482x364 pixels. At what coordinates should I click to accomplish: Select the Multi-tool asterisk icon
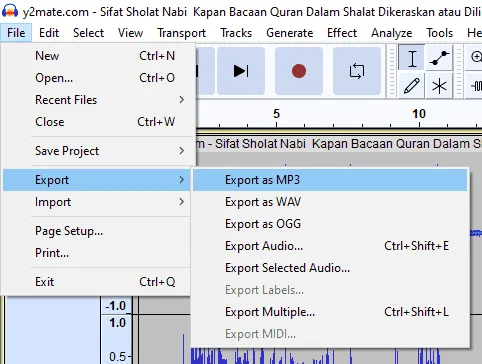pyautogui.click(x=439, y=86)
